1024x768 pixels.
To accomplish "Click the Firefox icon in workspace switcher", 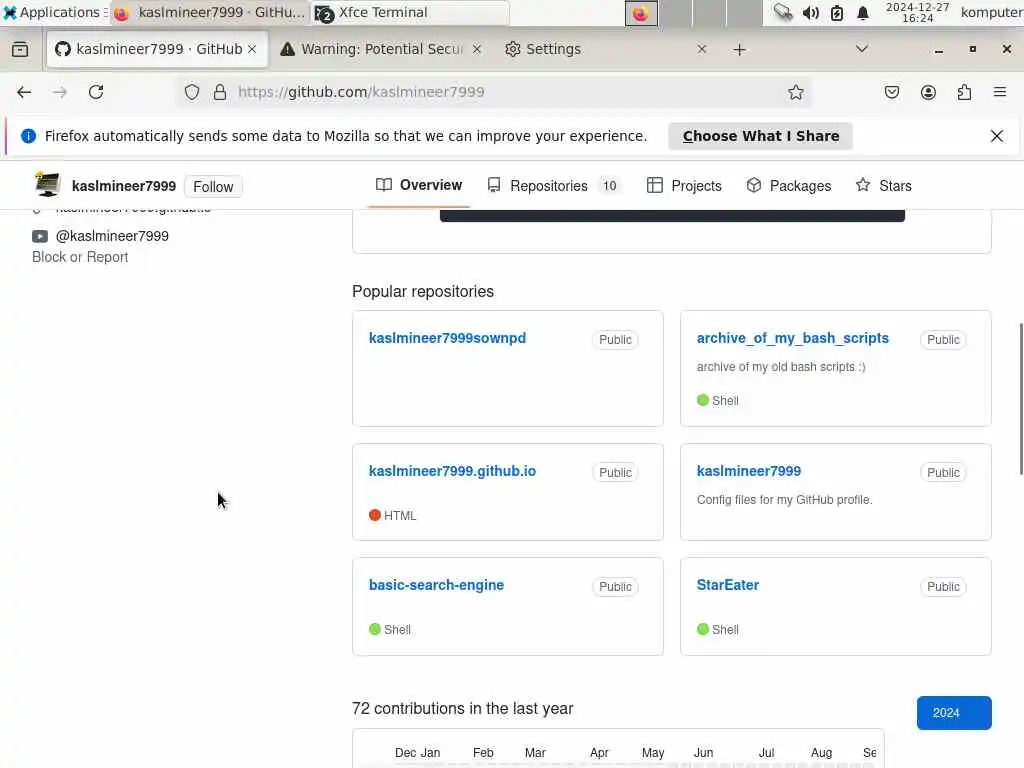I will 641,13.
